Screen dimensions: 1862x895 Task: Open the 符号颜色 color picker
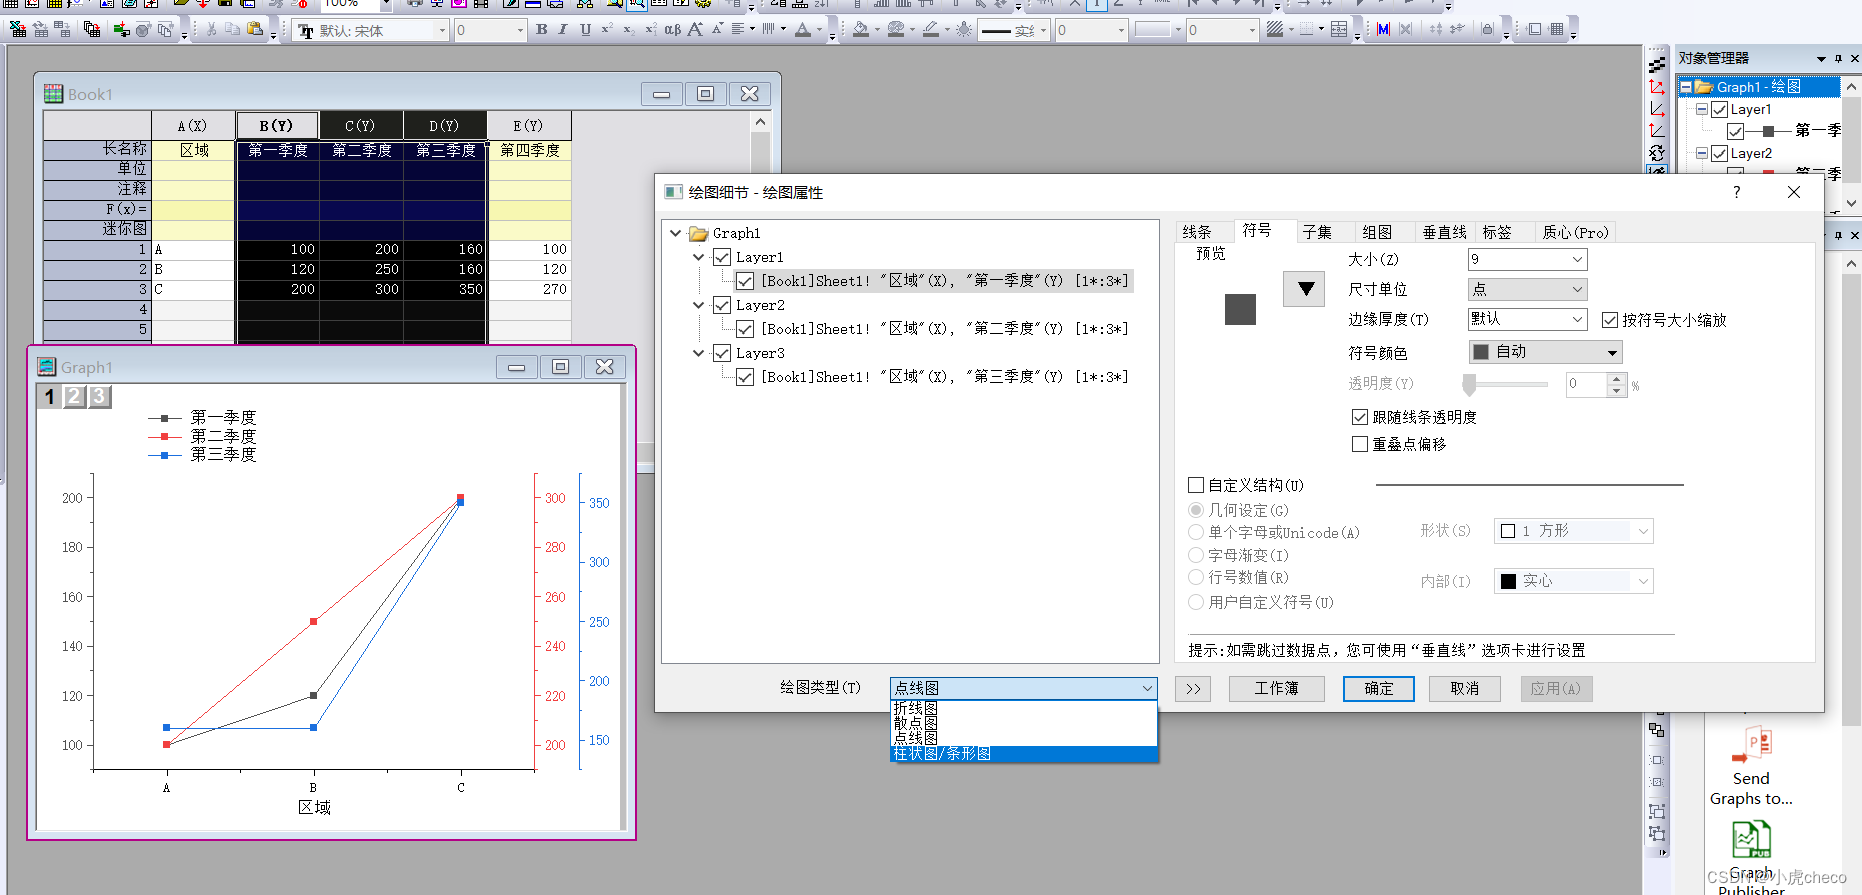click(1545, 352)
